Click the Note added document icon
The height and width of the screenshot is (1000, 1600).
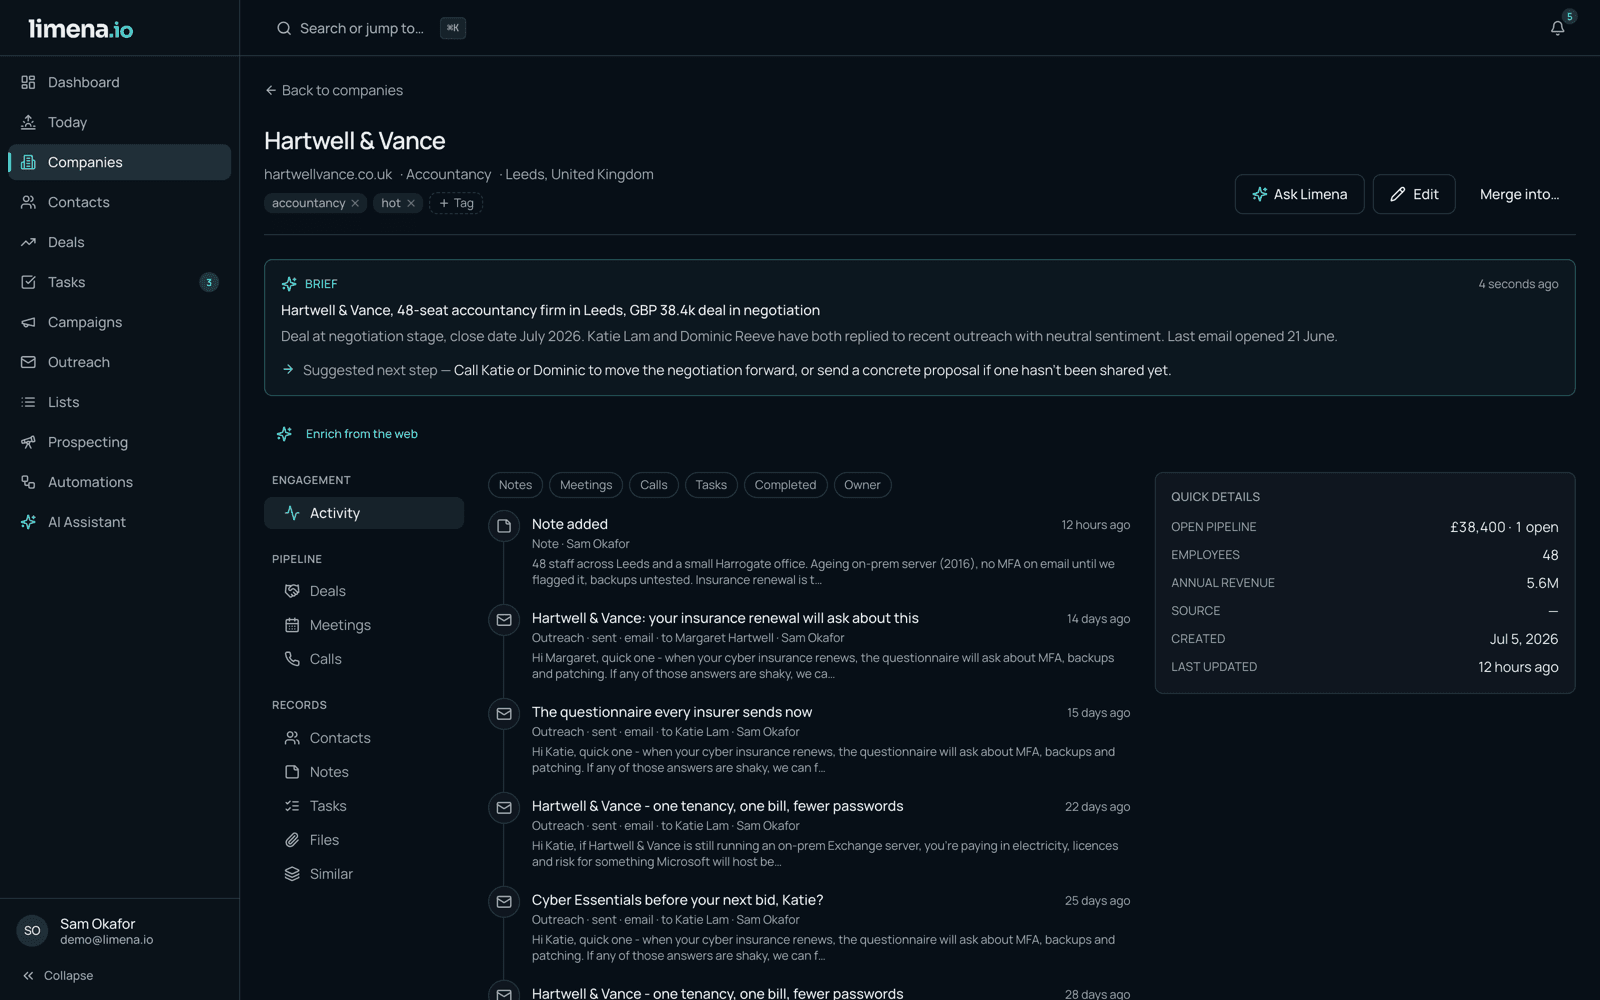[x=504, y=526]
